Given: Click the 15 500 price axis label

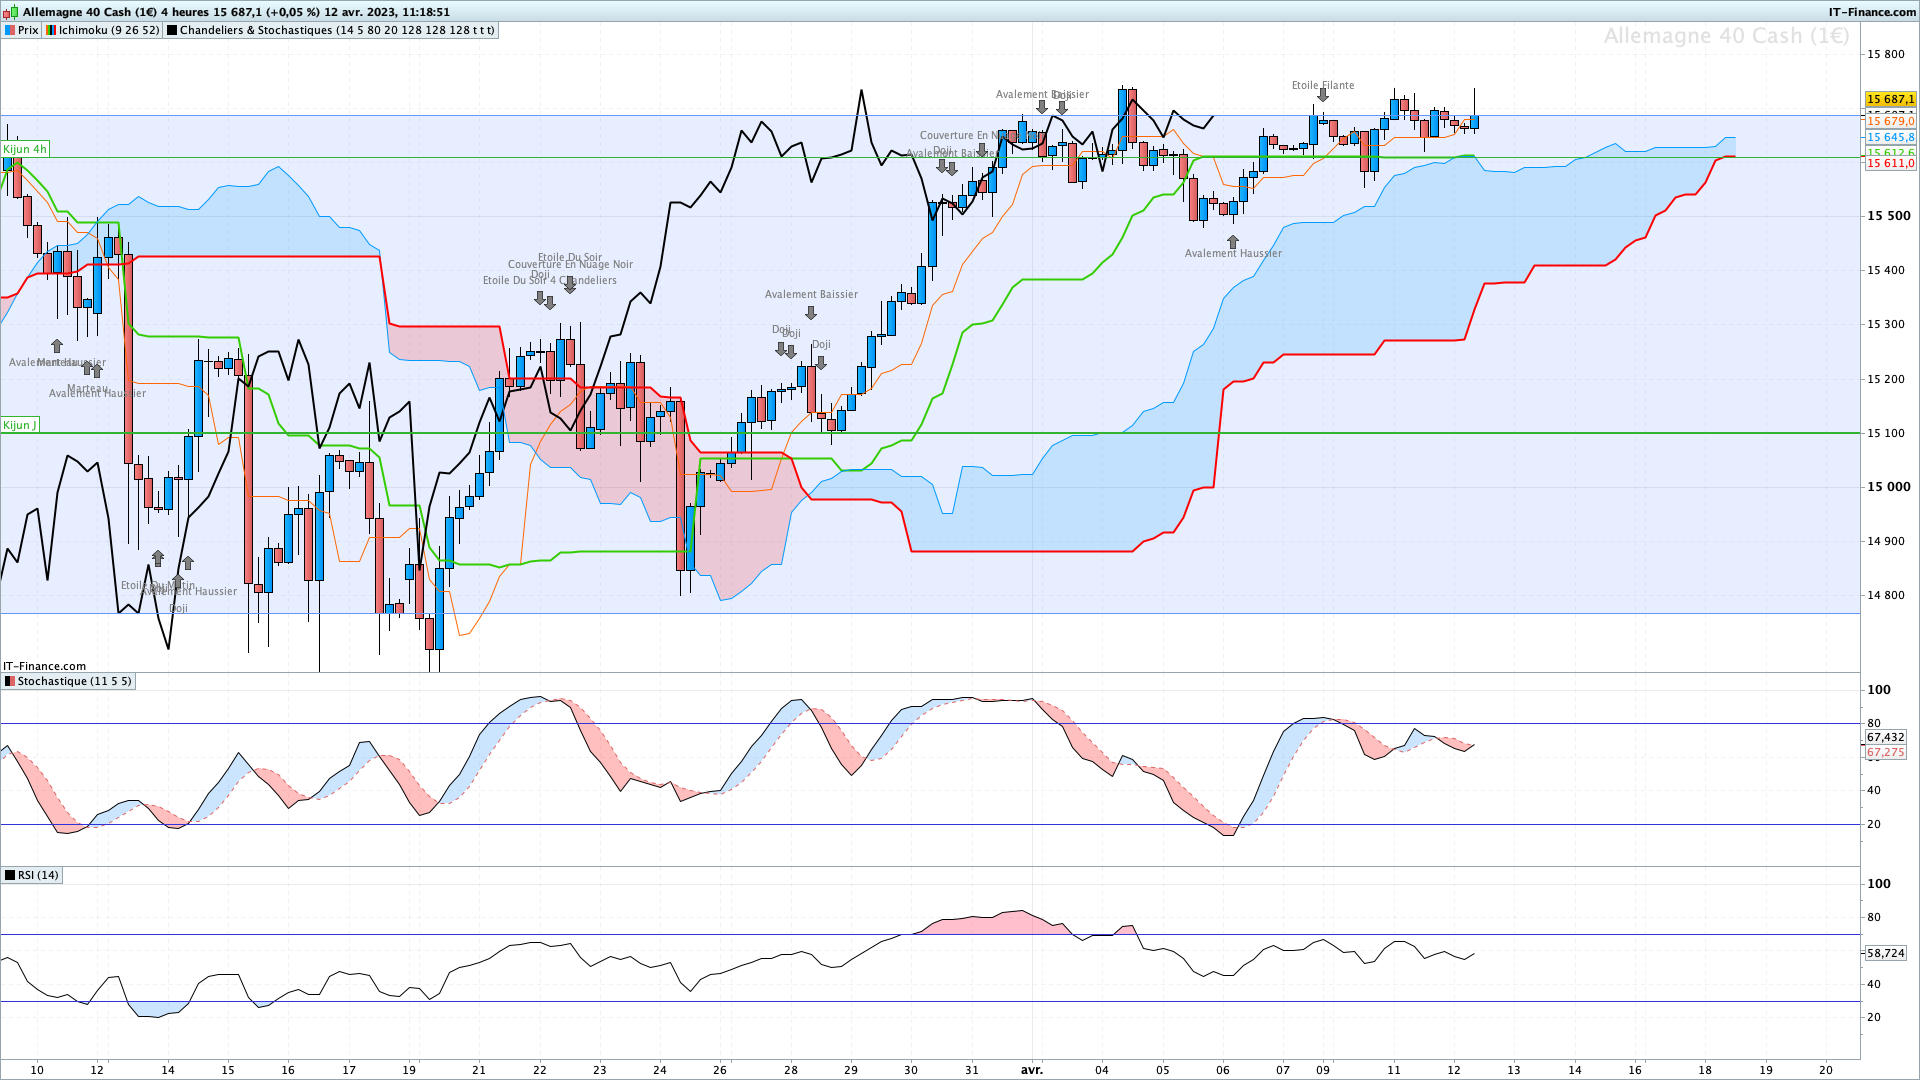Looking at the screenshot, I should 1888,216.
